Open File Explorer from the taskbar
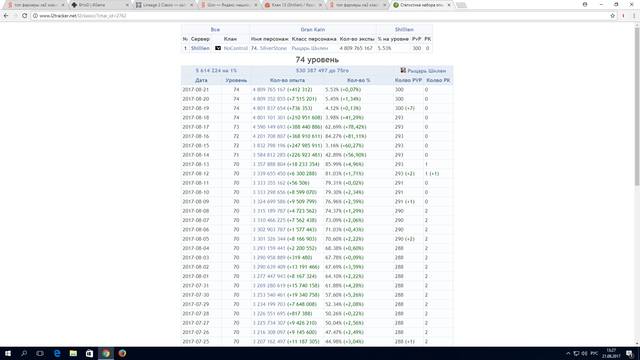 73,353
